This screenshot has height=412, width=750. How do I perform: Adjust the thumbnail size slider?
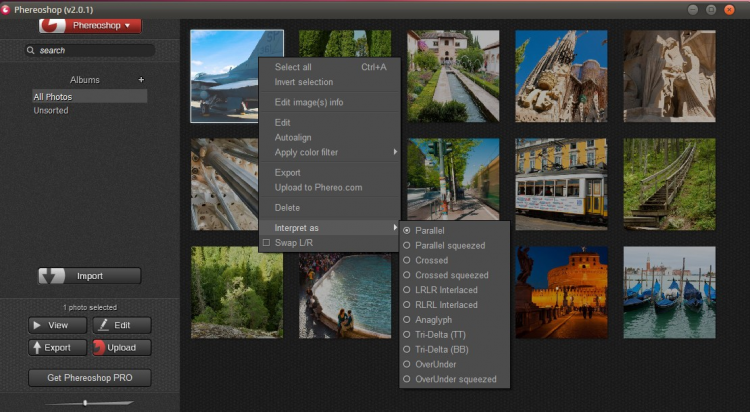click(x=85, y=403)
